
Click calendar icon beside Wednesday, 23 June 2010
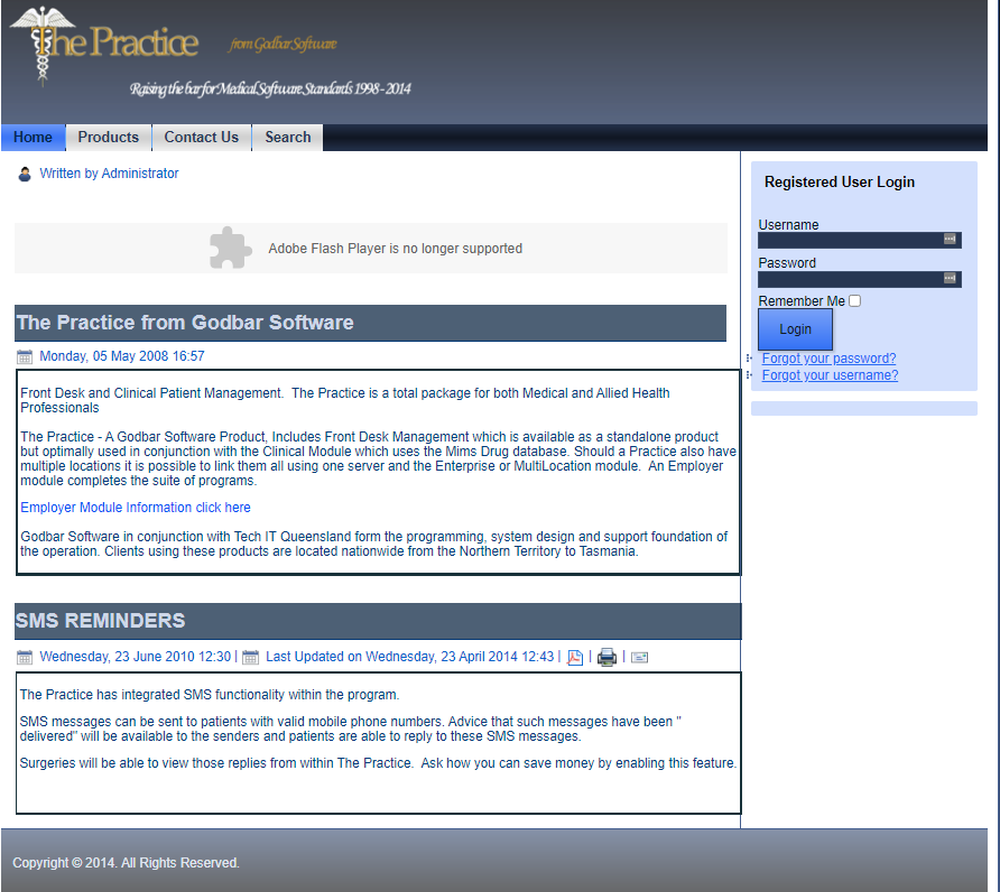tap(24, 657)
